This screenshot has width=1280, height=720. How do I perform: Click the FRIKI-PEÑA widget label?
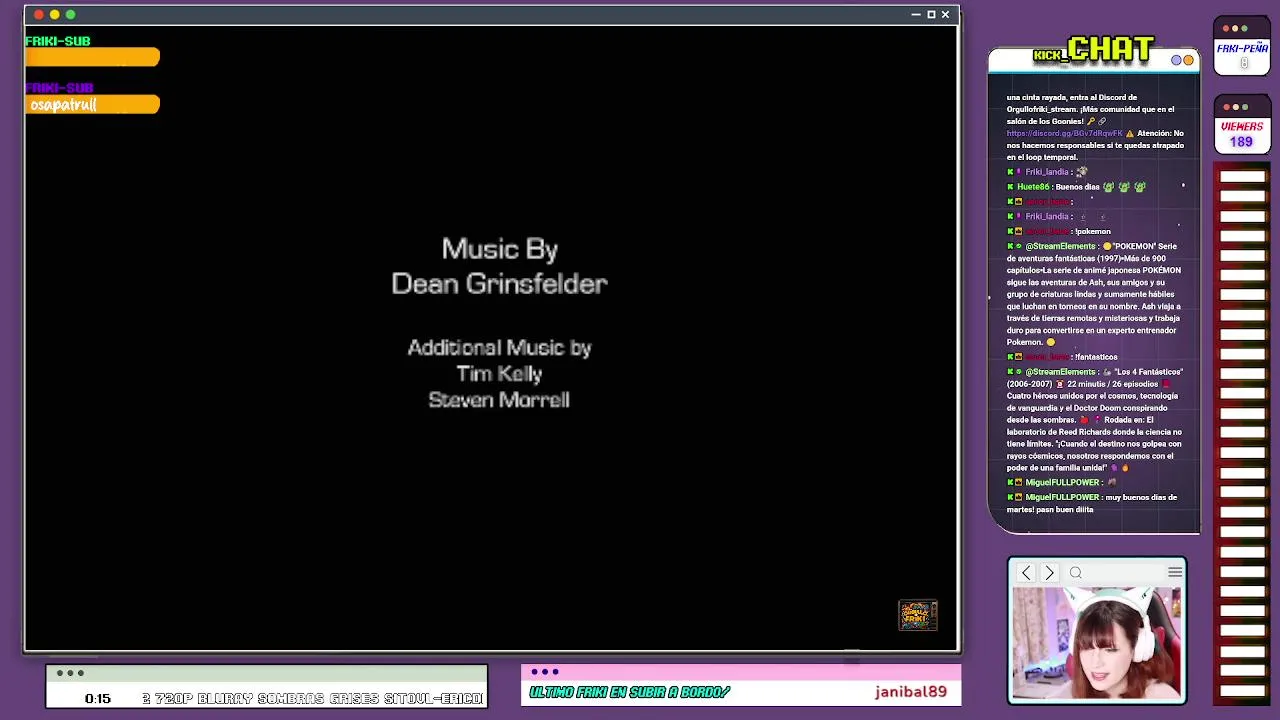click(x=1242, y=48)
